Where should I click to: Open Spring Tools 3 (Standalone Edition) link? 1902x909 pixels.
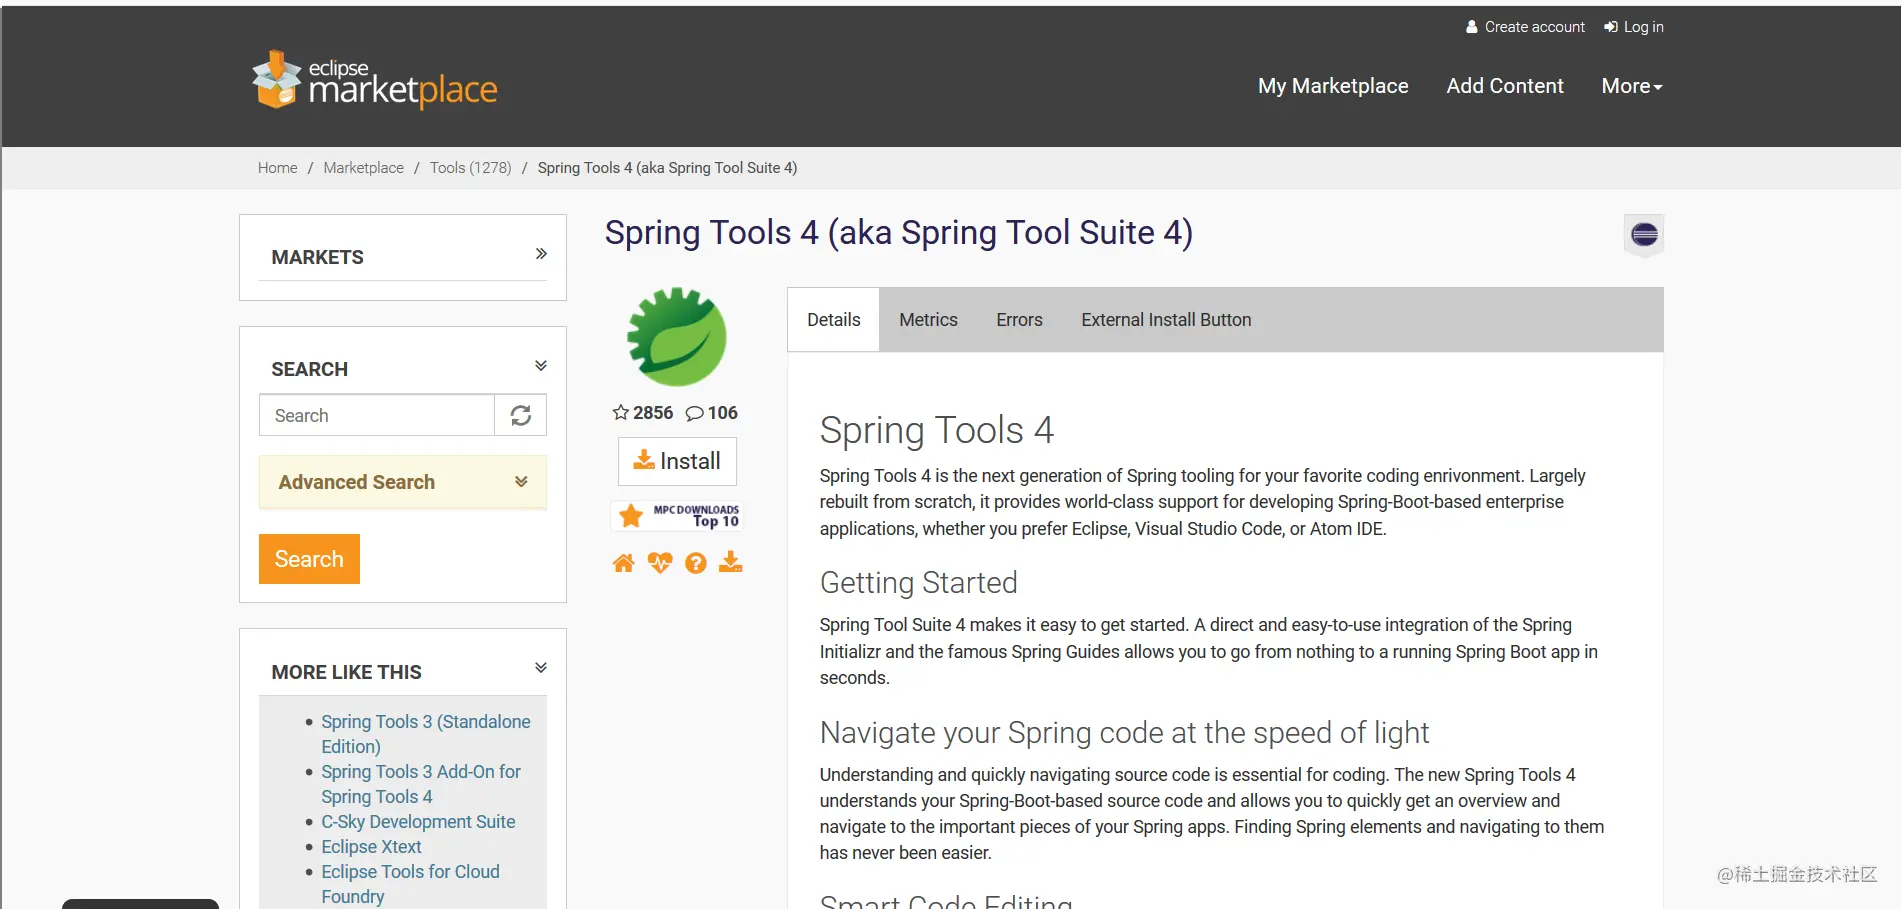(426, 734)
